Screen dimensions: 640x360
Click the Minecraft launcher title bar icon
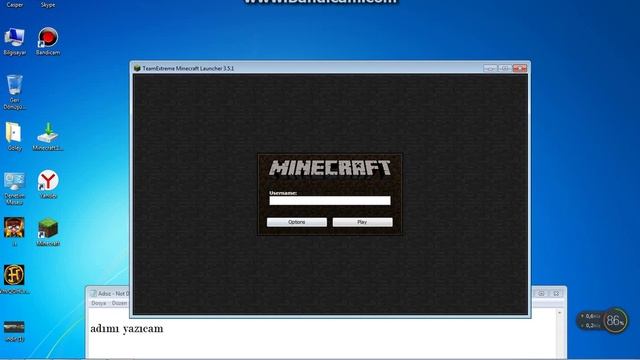[137, 68]
